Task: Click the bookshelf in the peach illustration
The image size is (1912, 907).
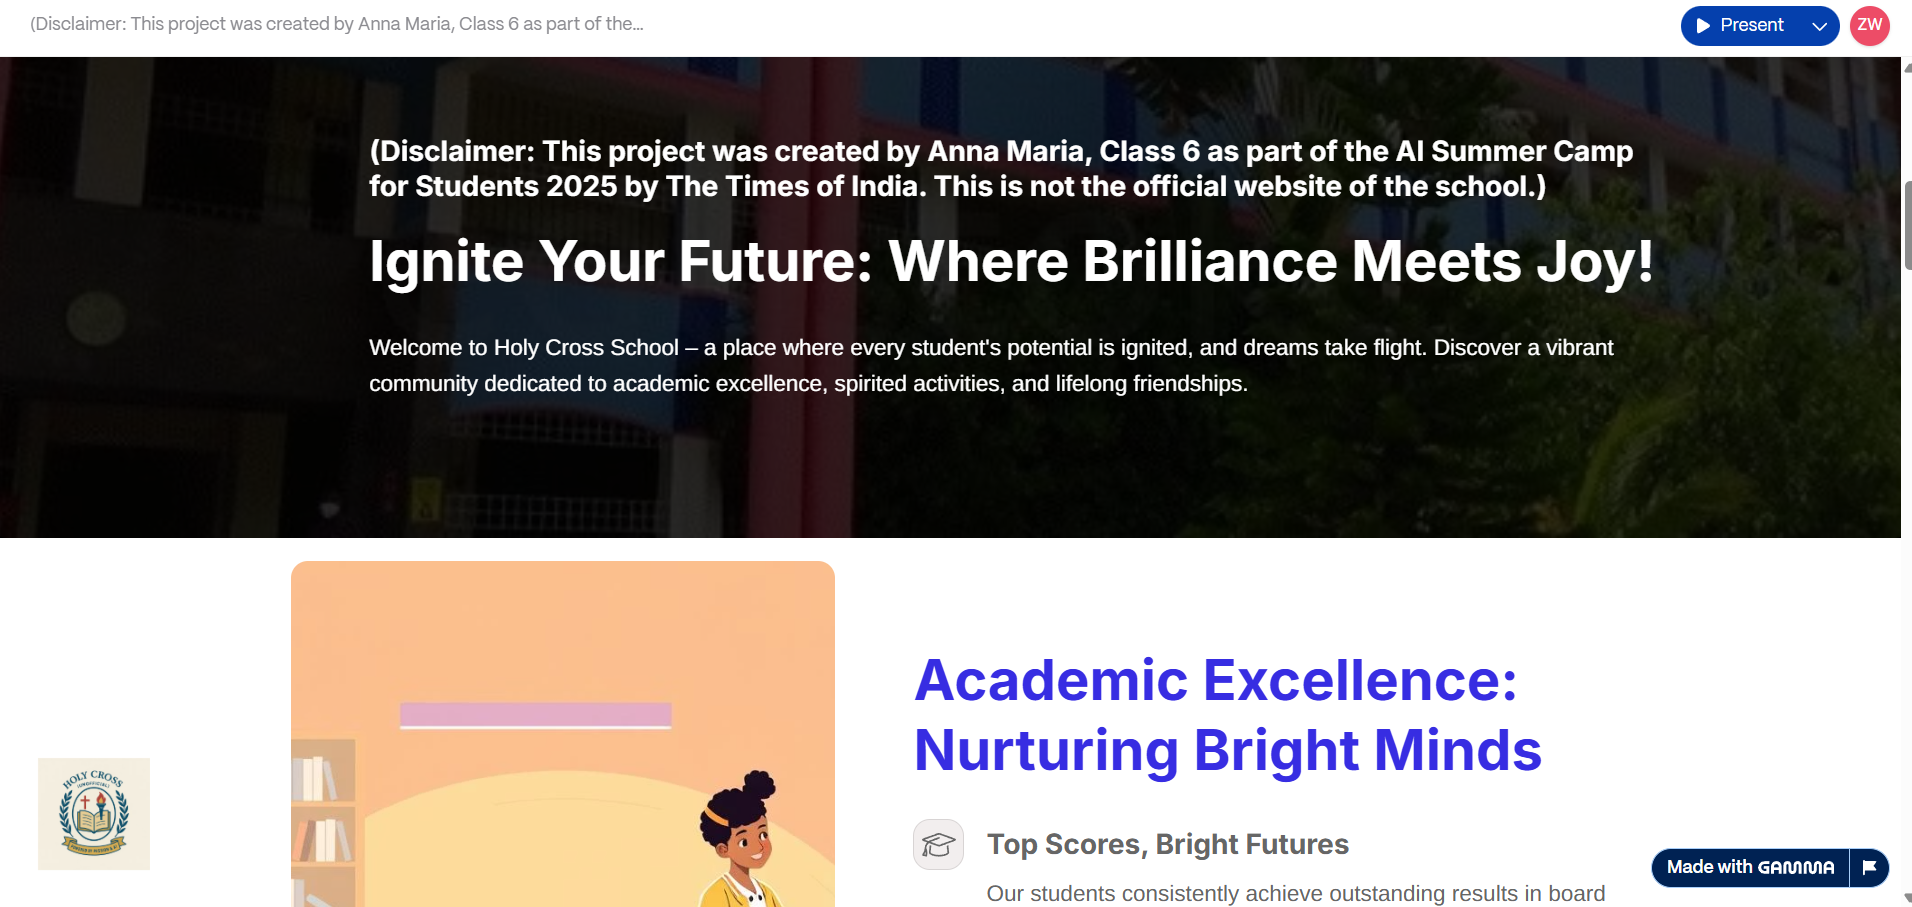Action: 323,820
